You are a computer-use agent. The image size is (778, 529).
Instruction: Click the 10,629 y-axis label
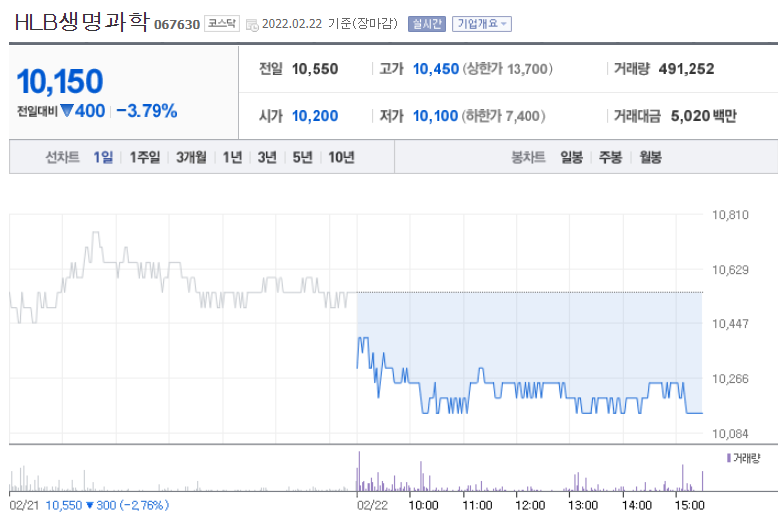(x=730, y=270)
